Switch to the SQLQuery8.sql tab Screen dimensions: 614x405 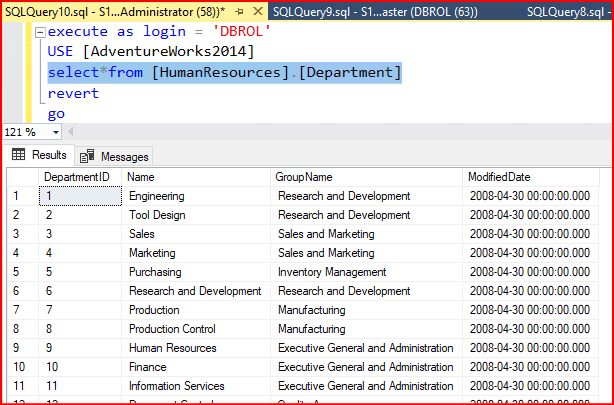pos(567,9)
